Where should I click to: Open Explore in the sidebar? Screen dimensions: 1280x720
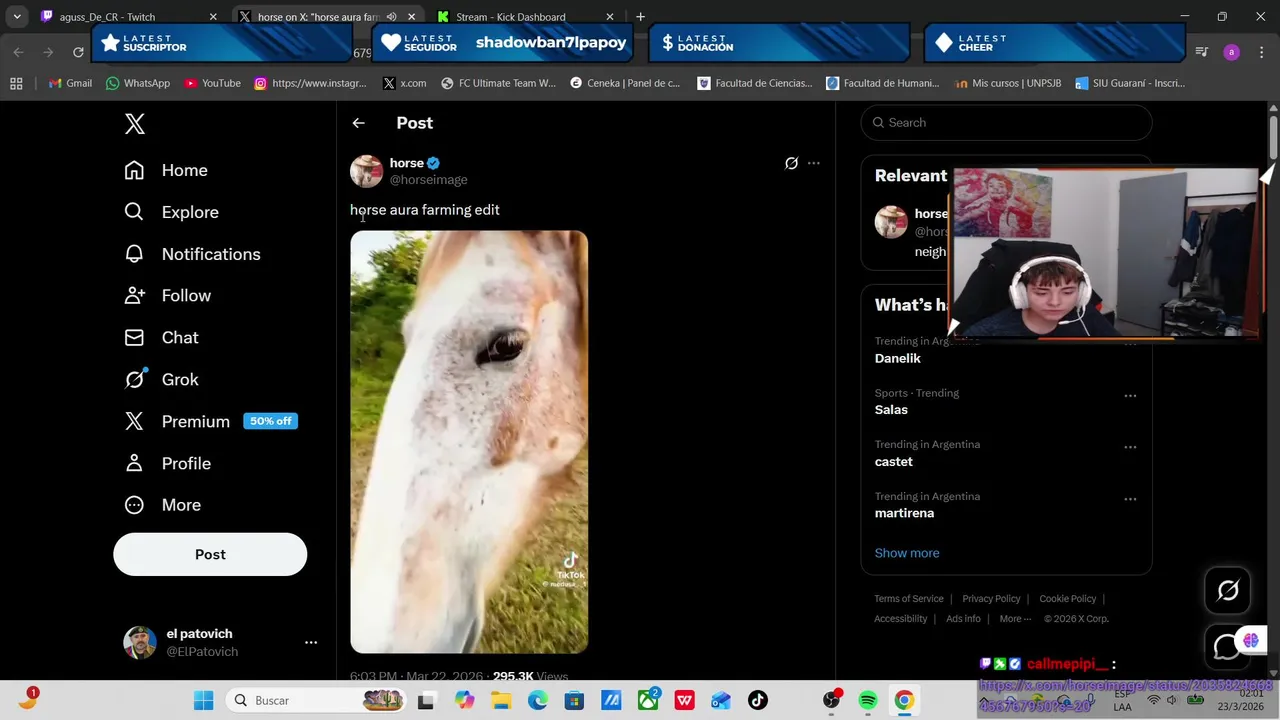pos(171,212)
